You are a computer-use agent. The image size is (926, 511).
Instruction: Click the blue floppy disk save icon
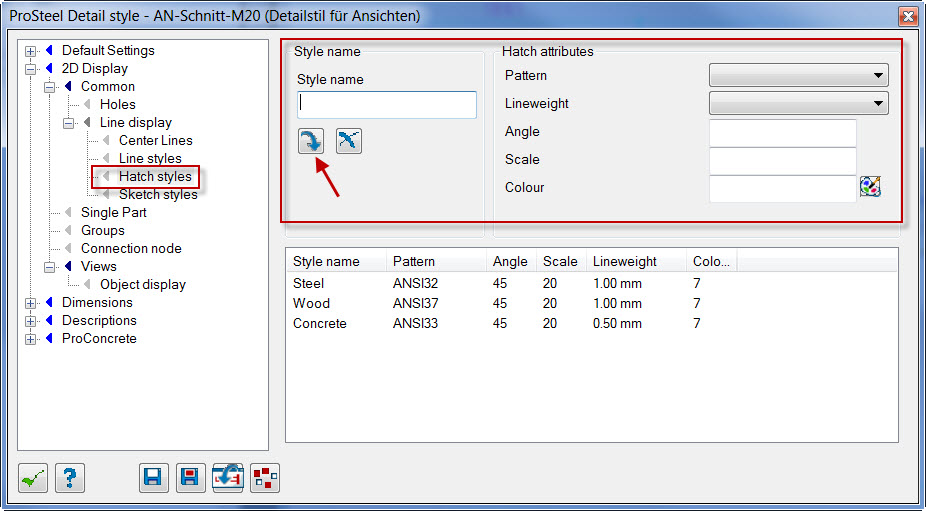pyautogui.click(x=154, y=477)
